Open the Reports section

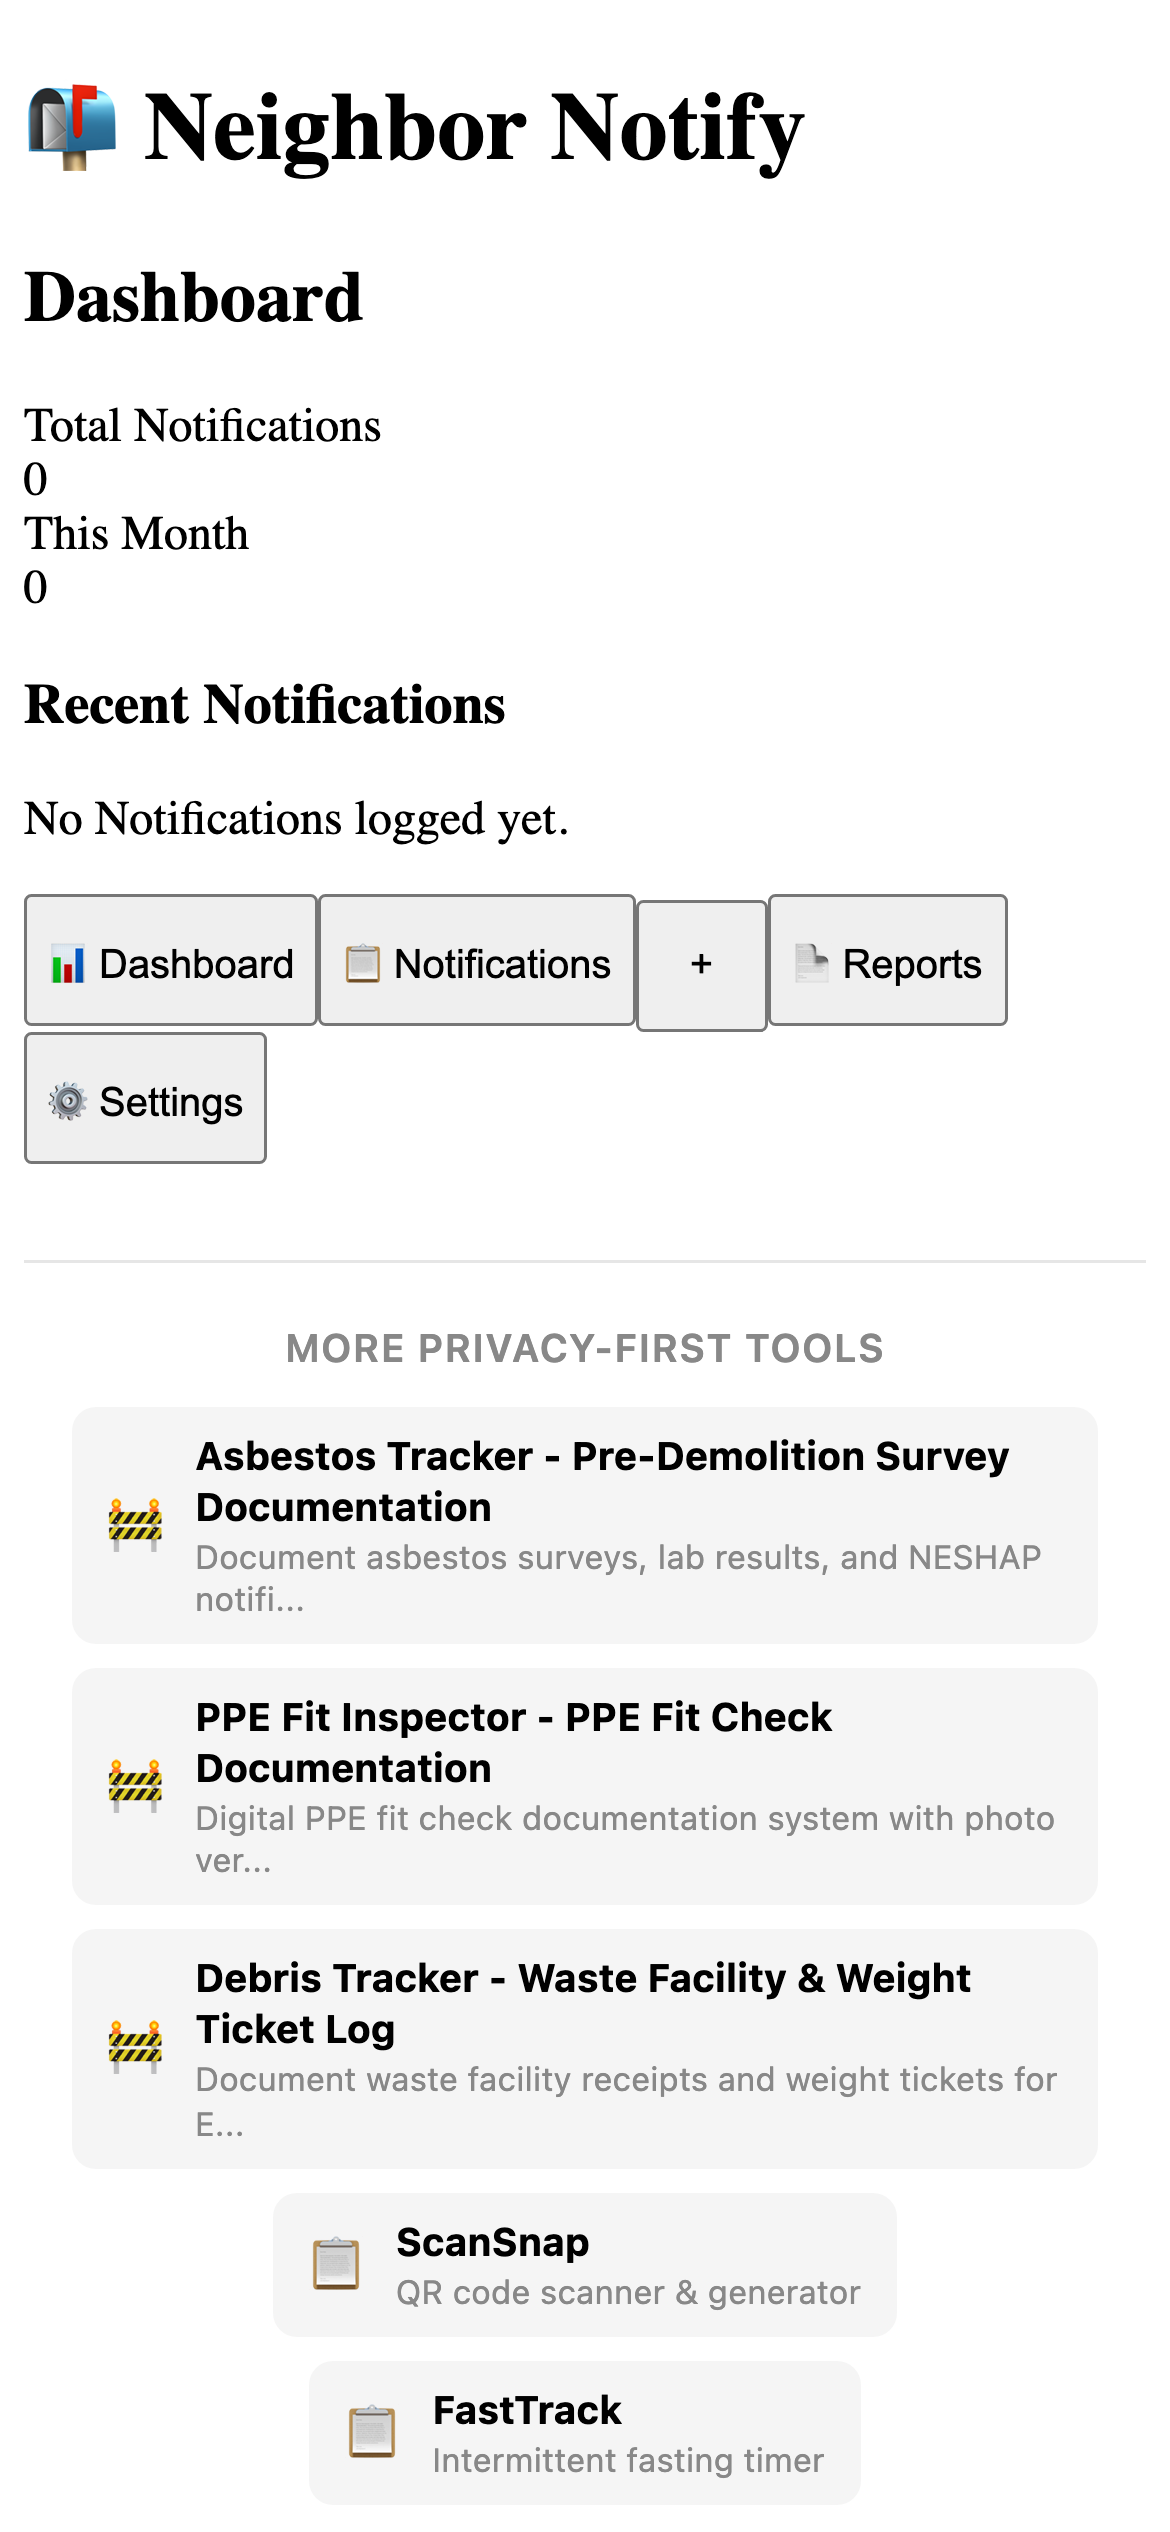point(888,963)
